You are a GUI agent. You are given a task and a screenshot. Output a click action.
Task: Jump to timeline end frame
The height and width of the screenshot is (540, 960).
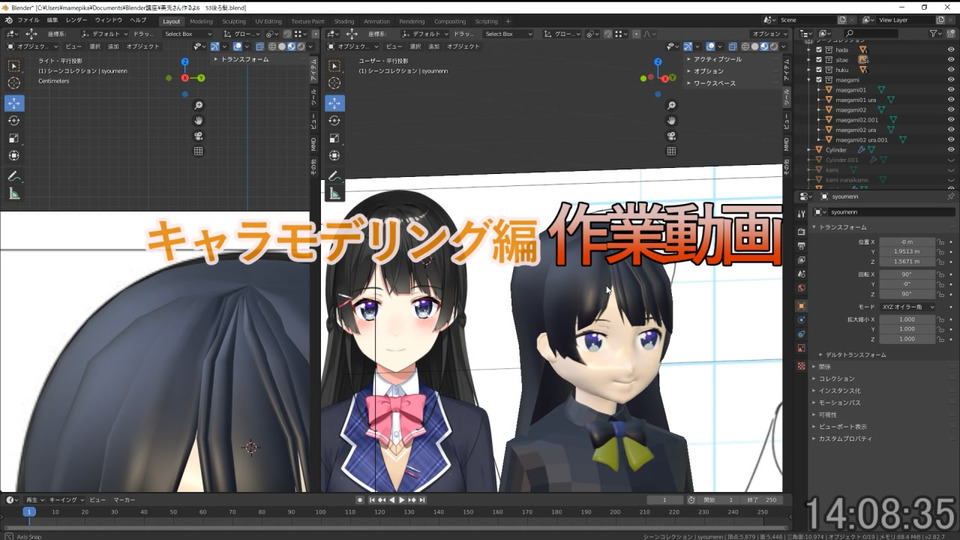pos(422,500)
